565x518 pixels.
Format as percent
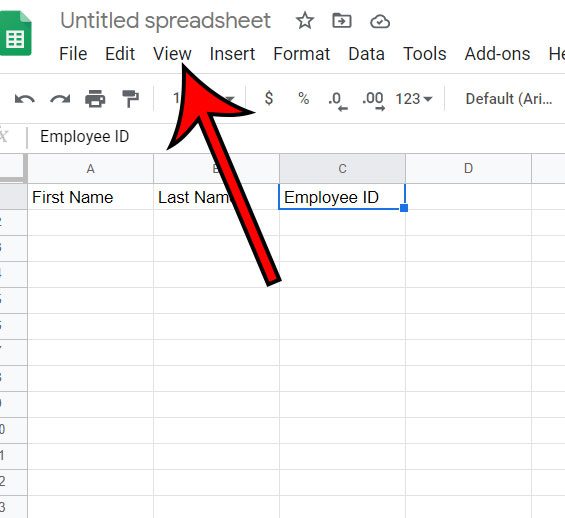(303, 98)
